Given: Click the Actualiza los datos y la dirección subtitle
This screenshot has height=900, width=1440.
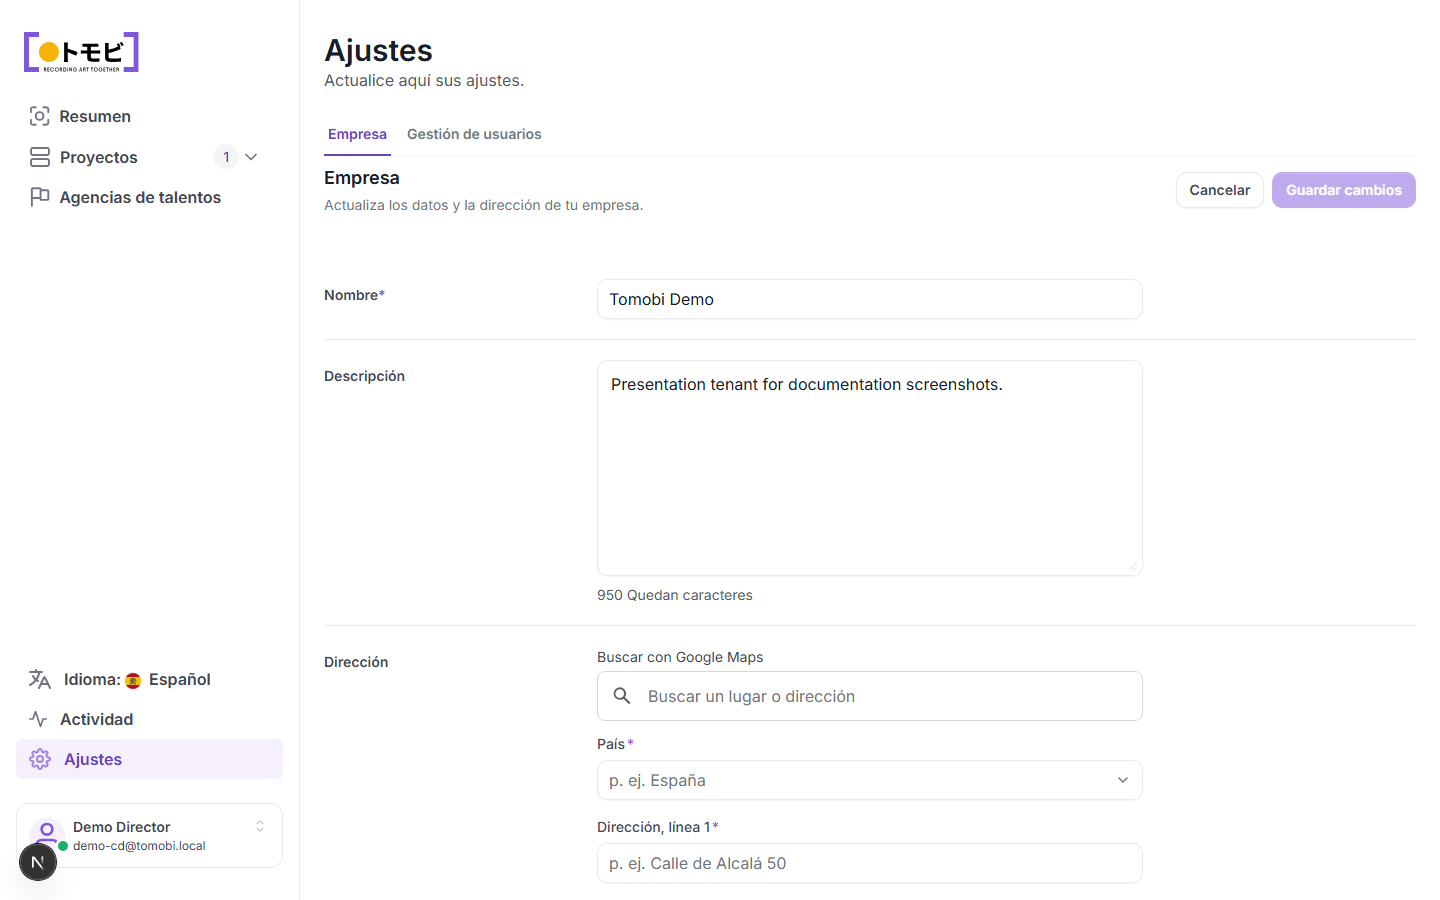Looking at the screenshot, I should point(484,205).
